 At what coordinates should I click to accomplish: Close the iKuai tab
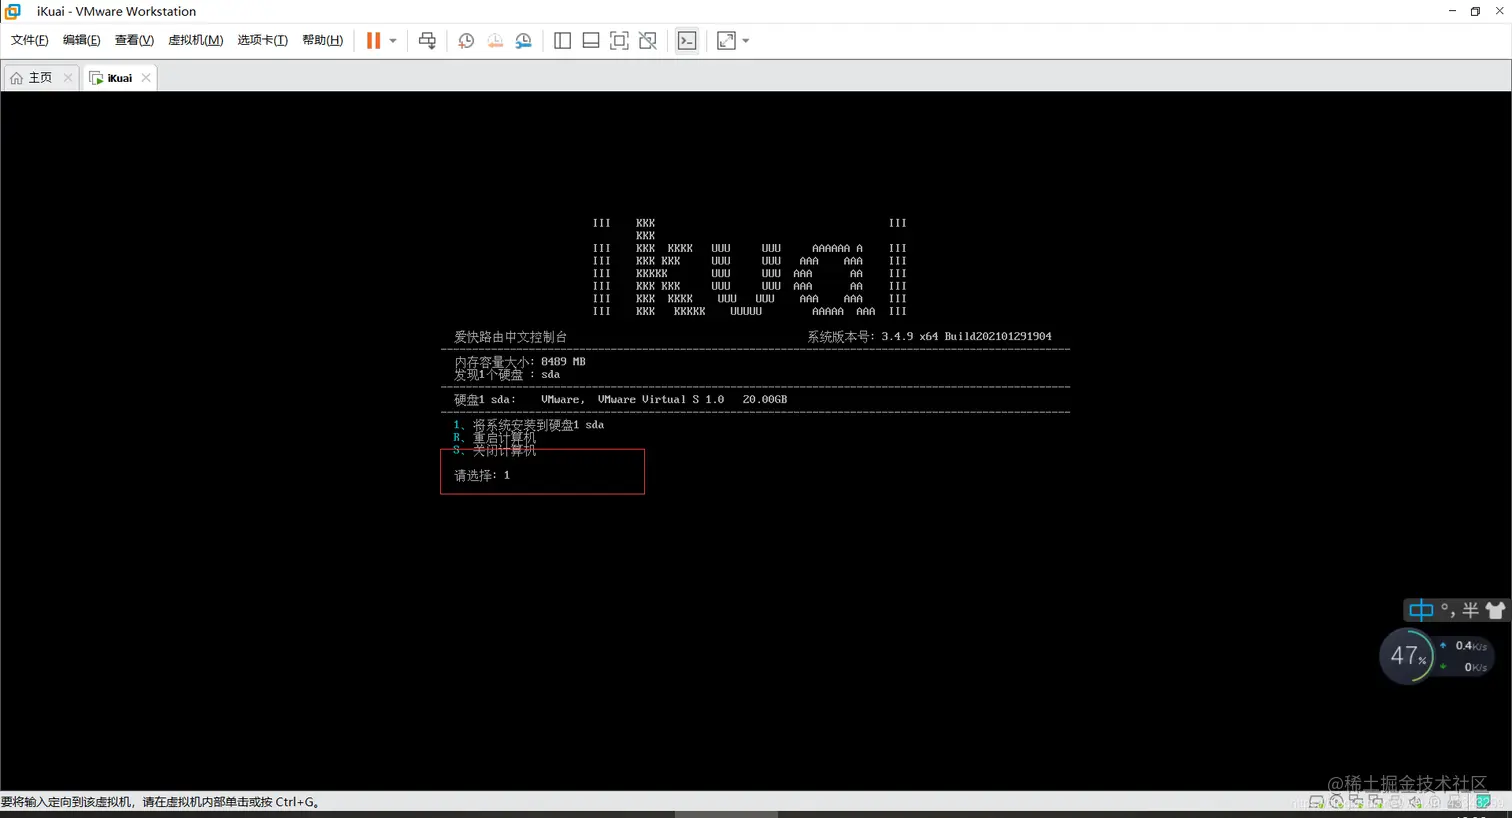tap(146, 77)
